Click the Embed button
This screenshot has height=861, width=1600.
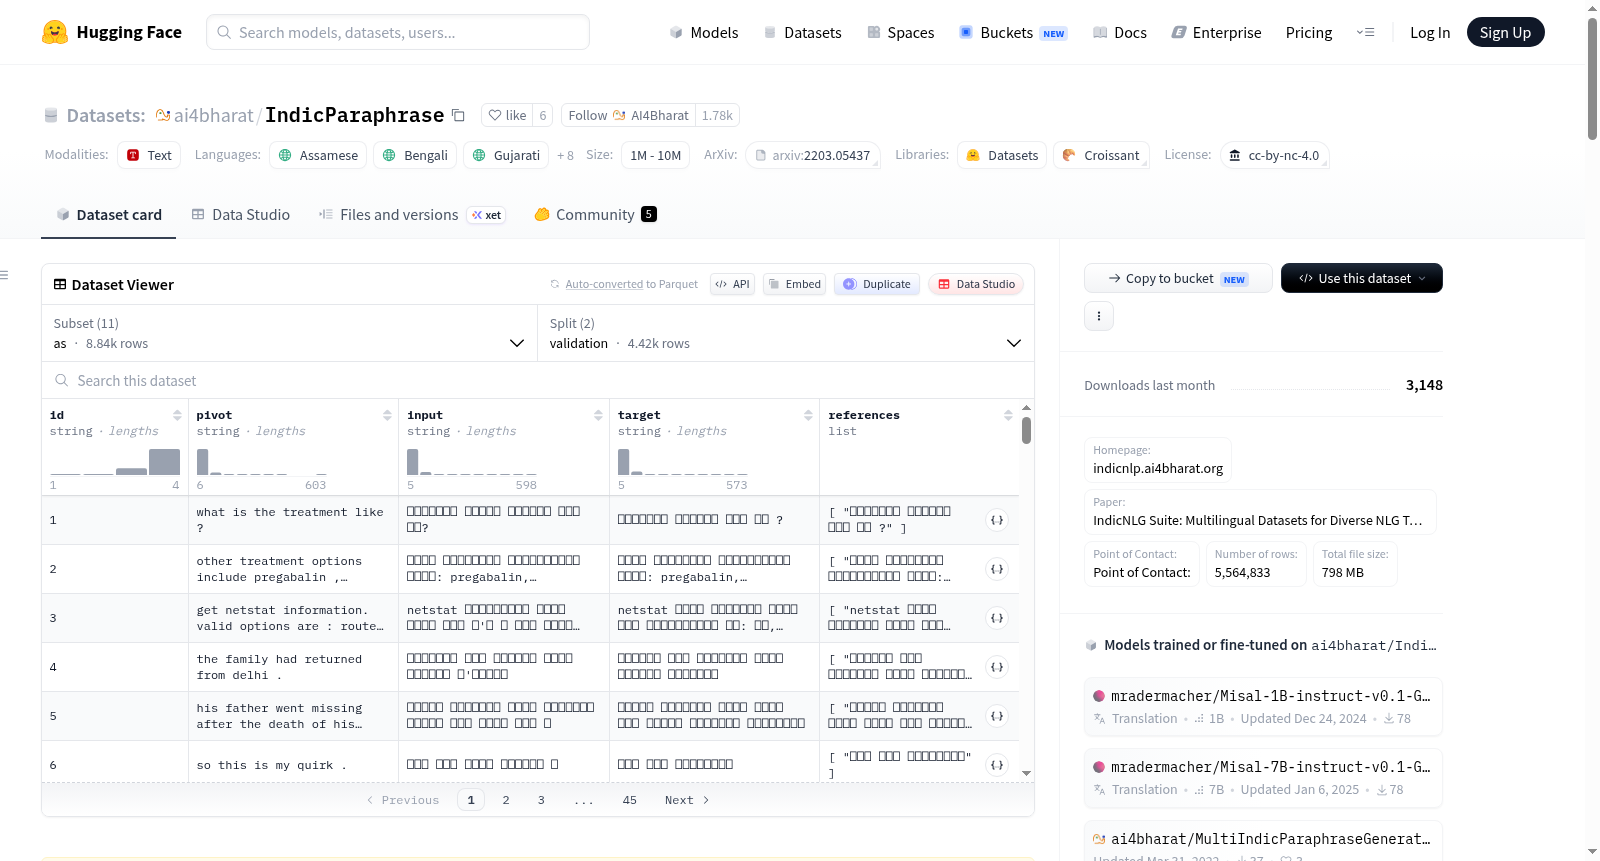tap(795, 284)
